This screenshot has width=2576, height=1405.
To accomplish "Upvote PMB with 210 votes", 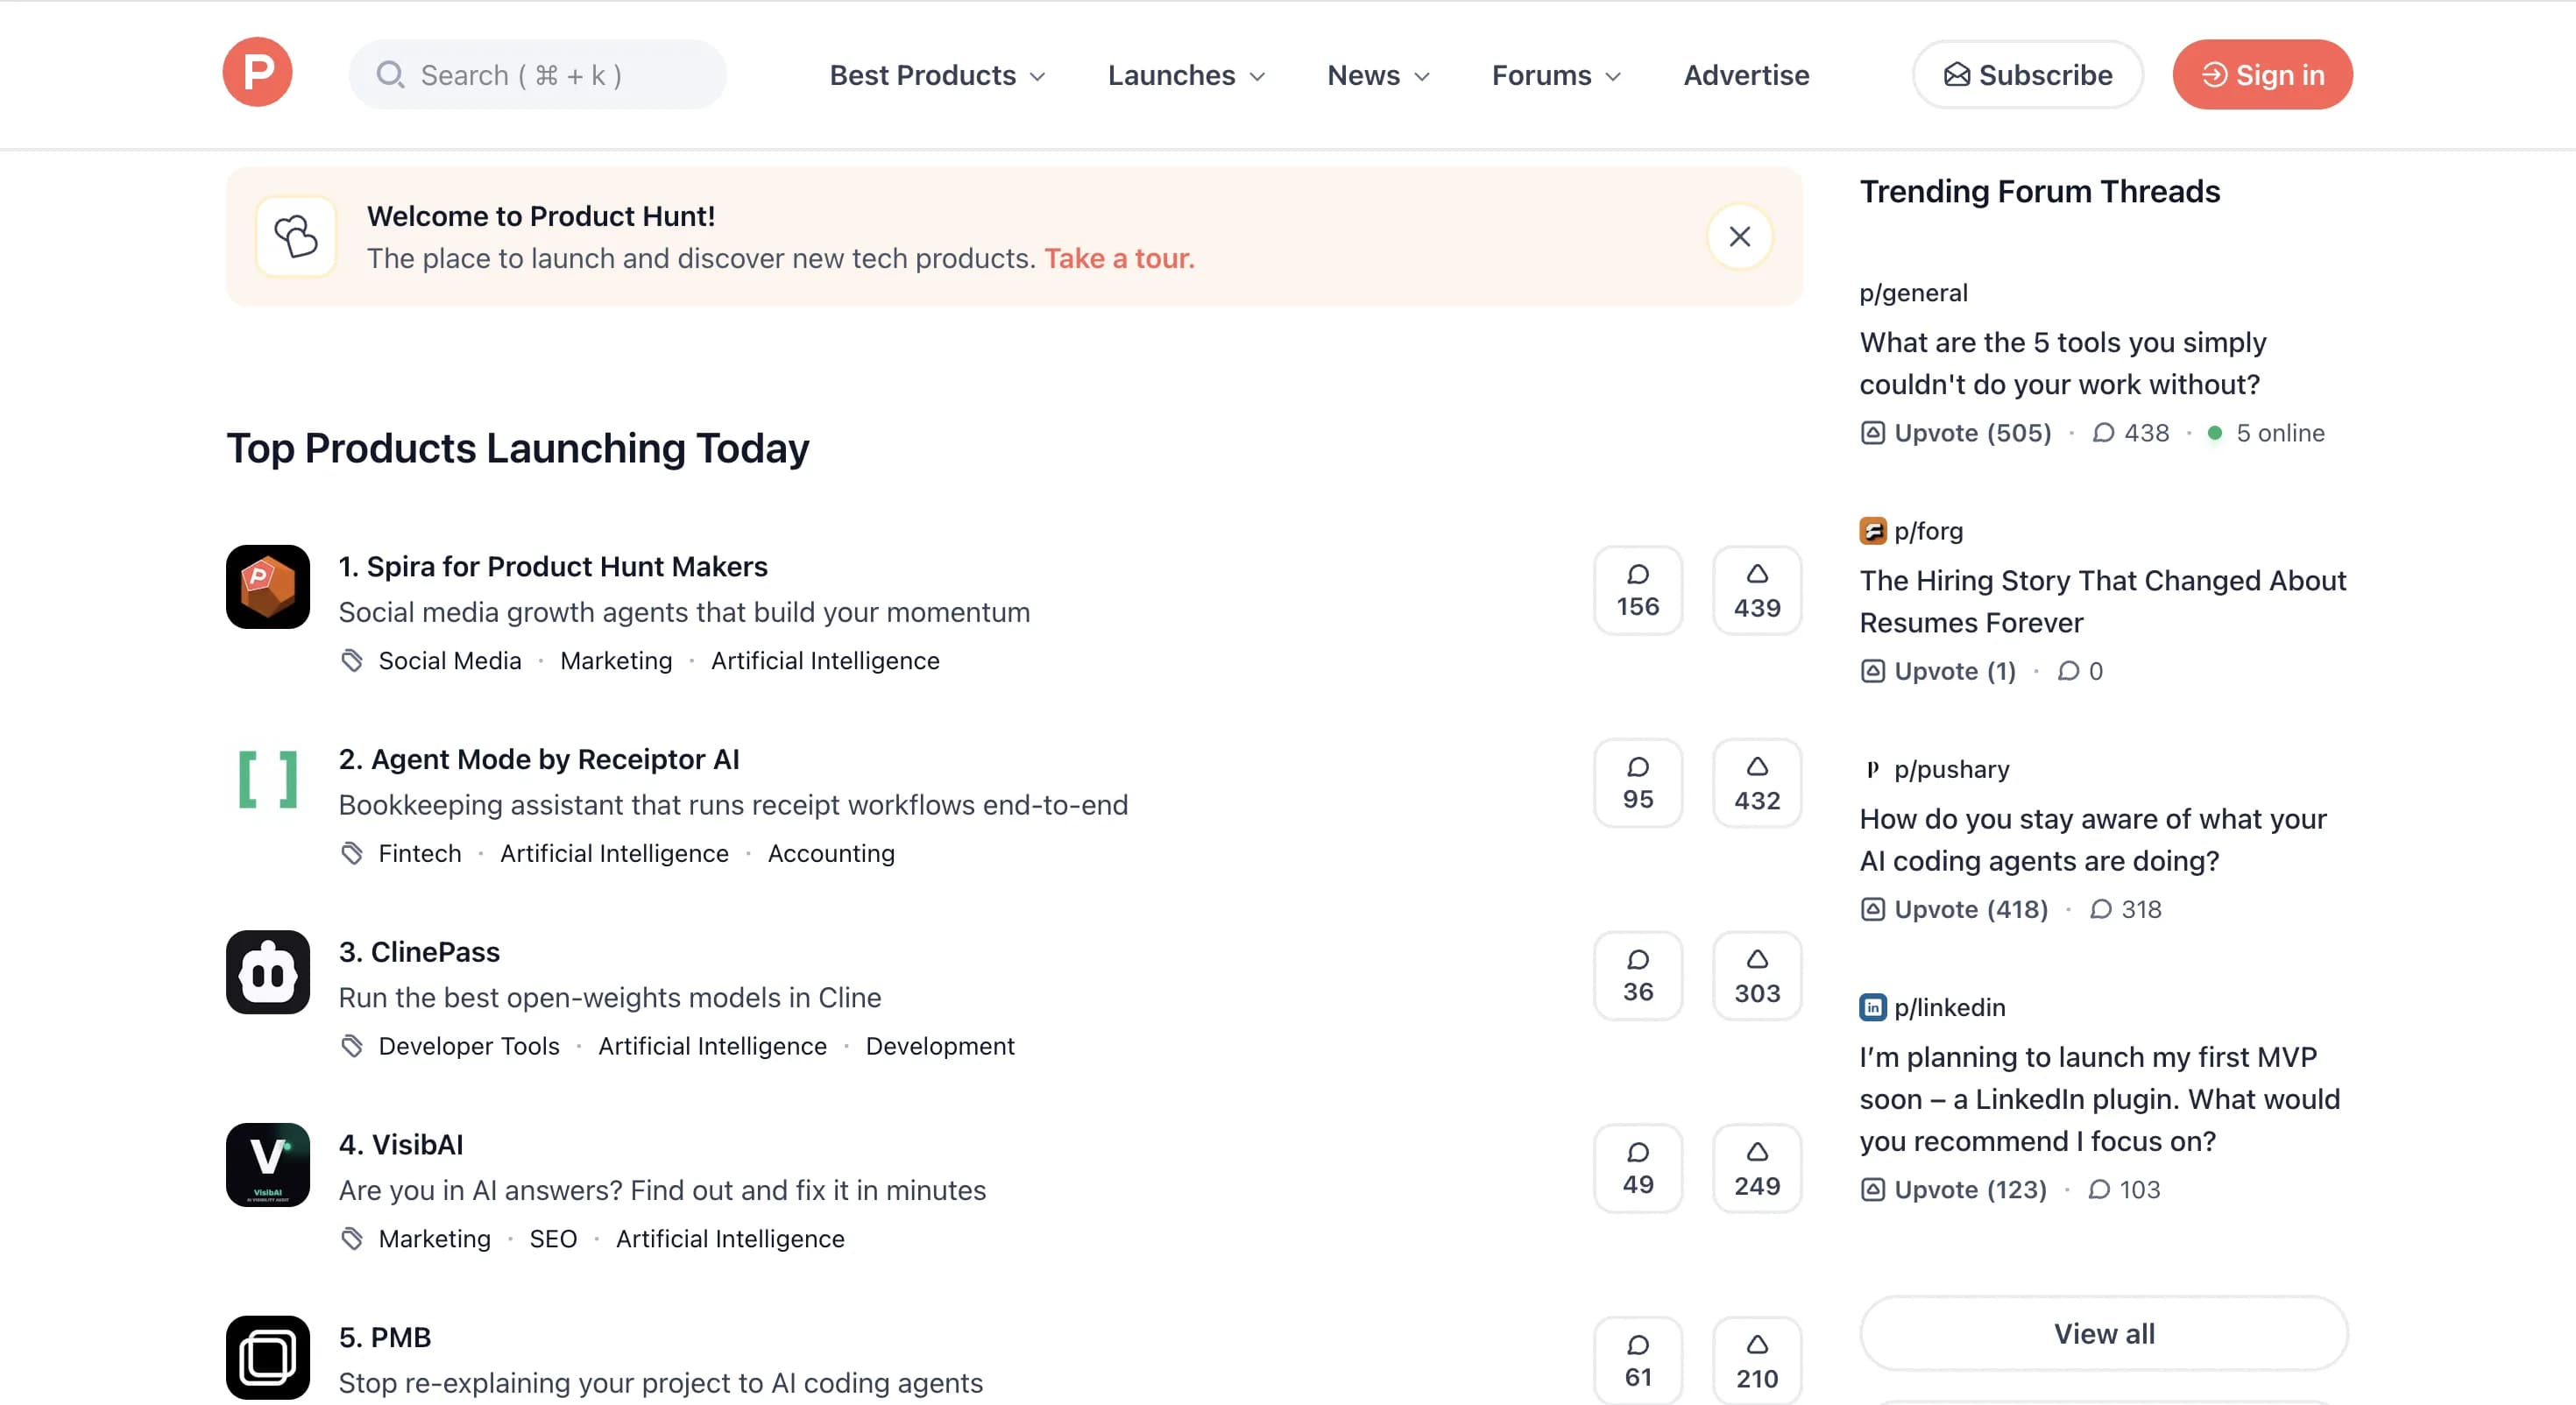I will pos(1757,1361).
